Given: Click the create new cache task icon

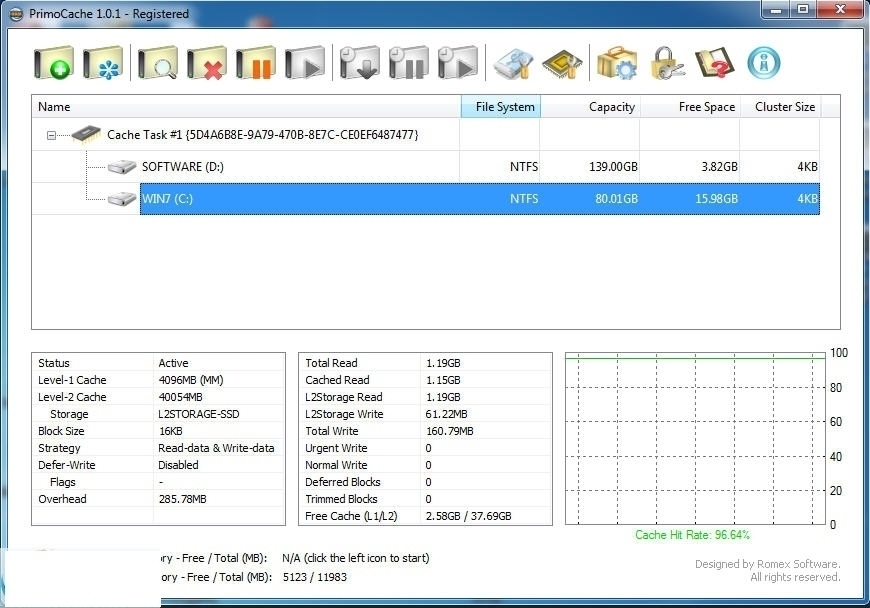Looking at the screenshot, I should (x=53, y=63).
